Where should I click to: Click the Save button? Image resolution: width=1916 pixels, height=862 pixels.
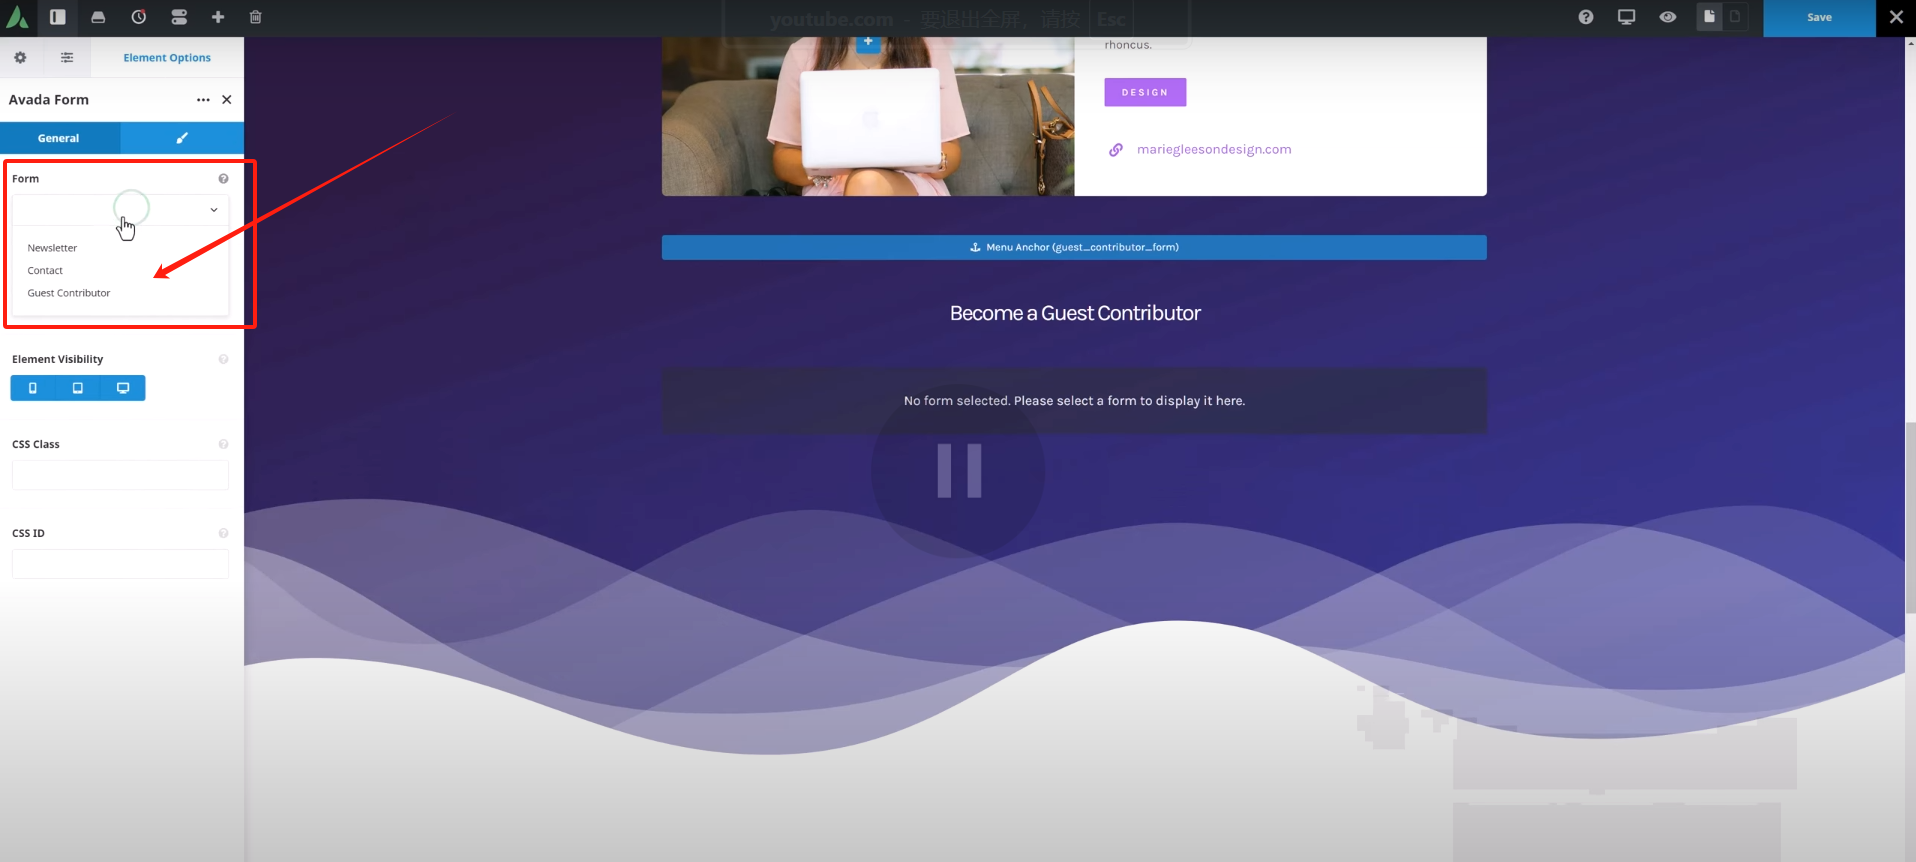[1819, 17]
